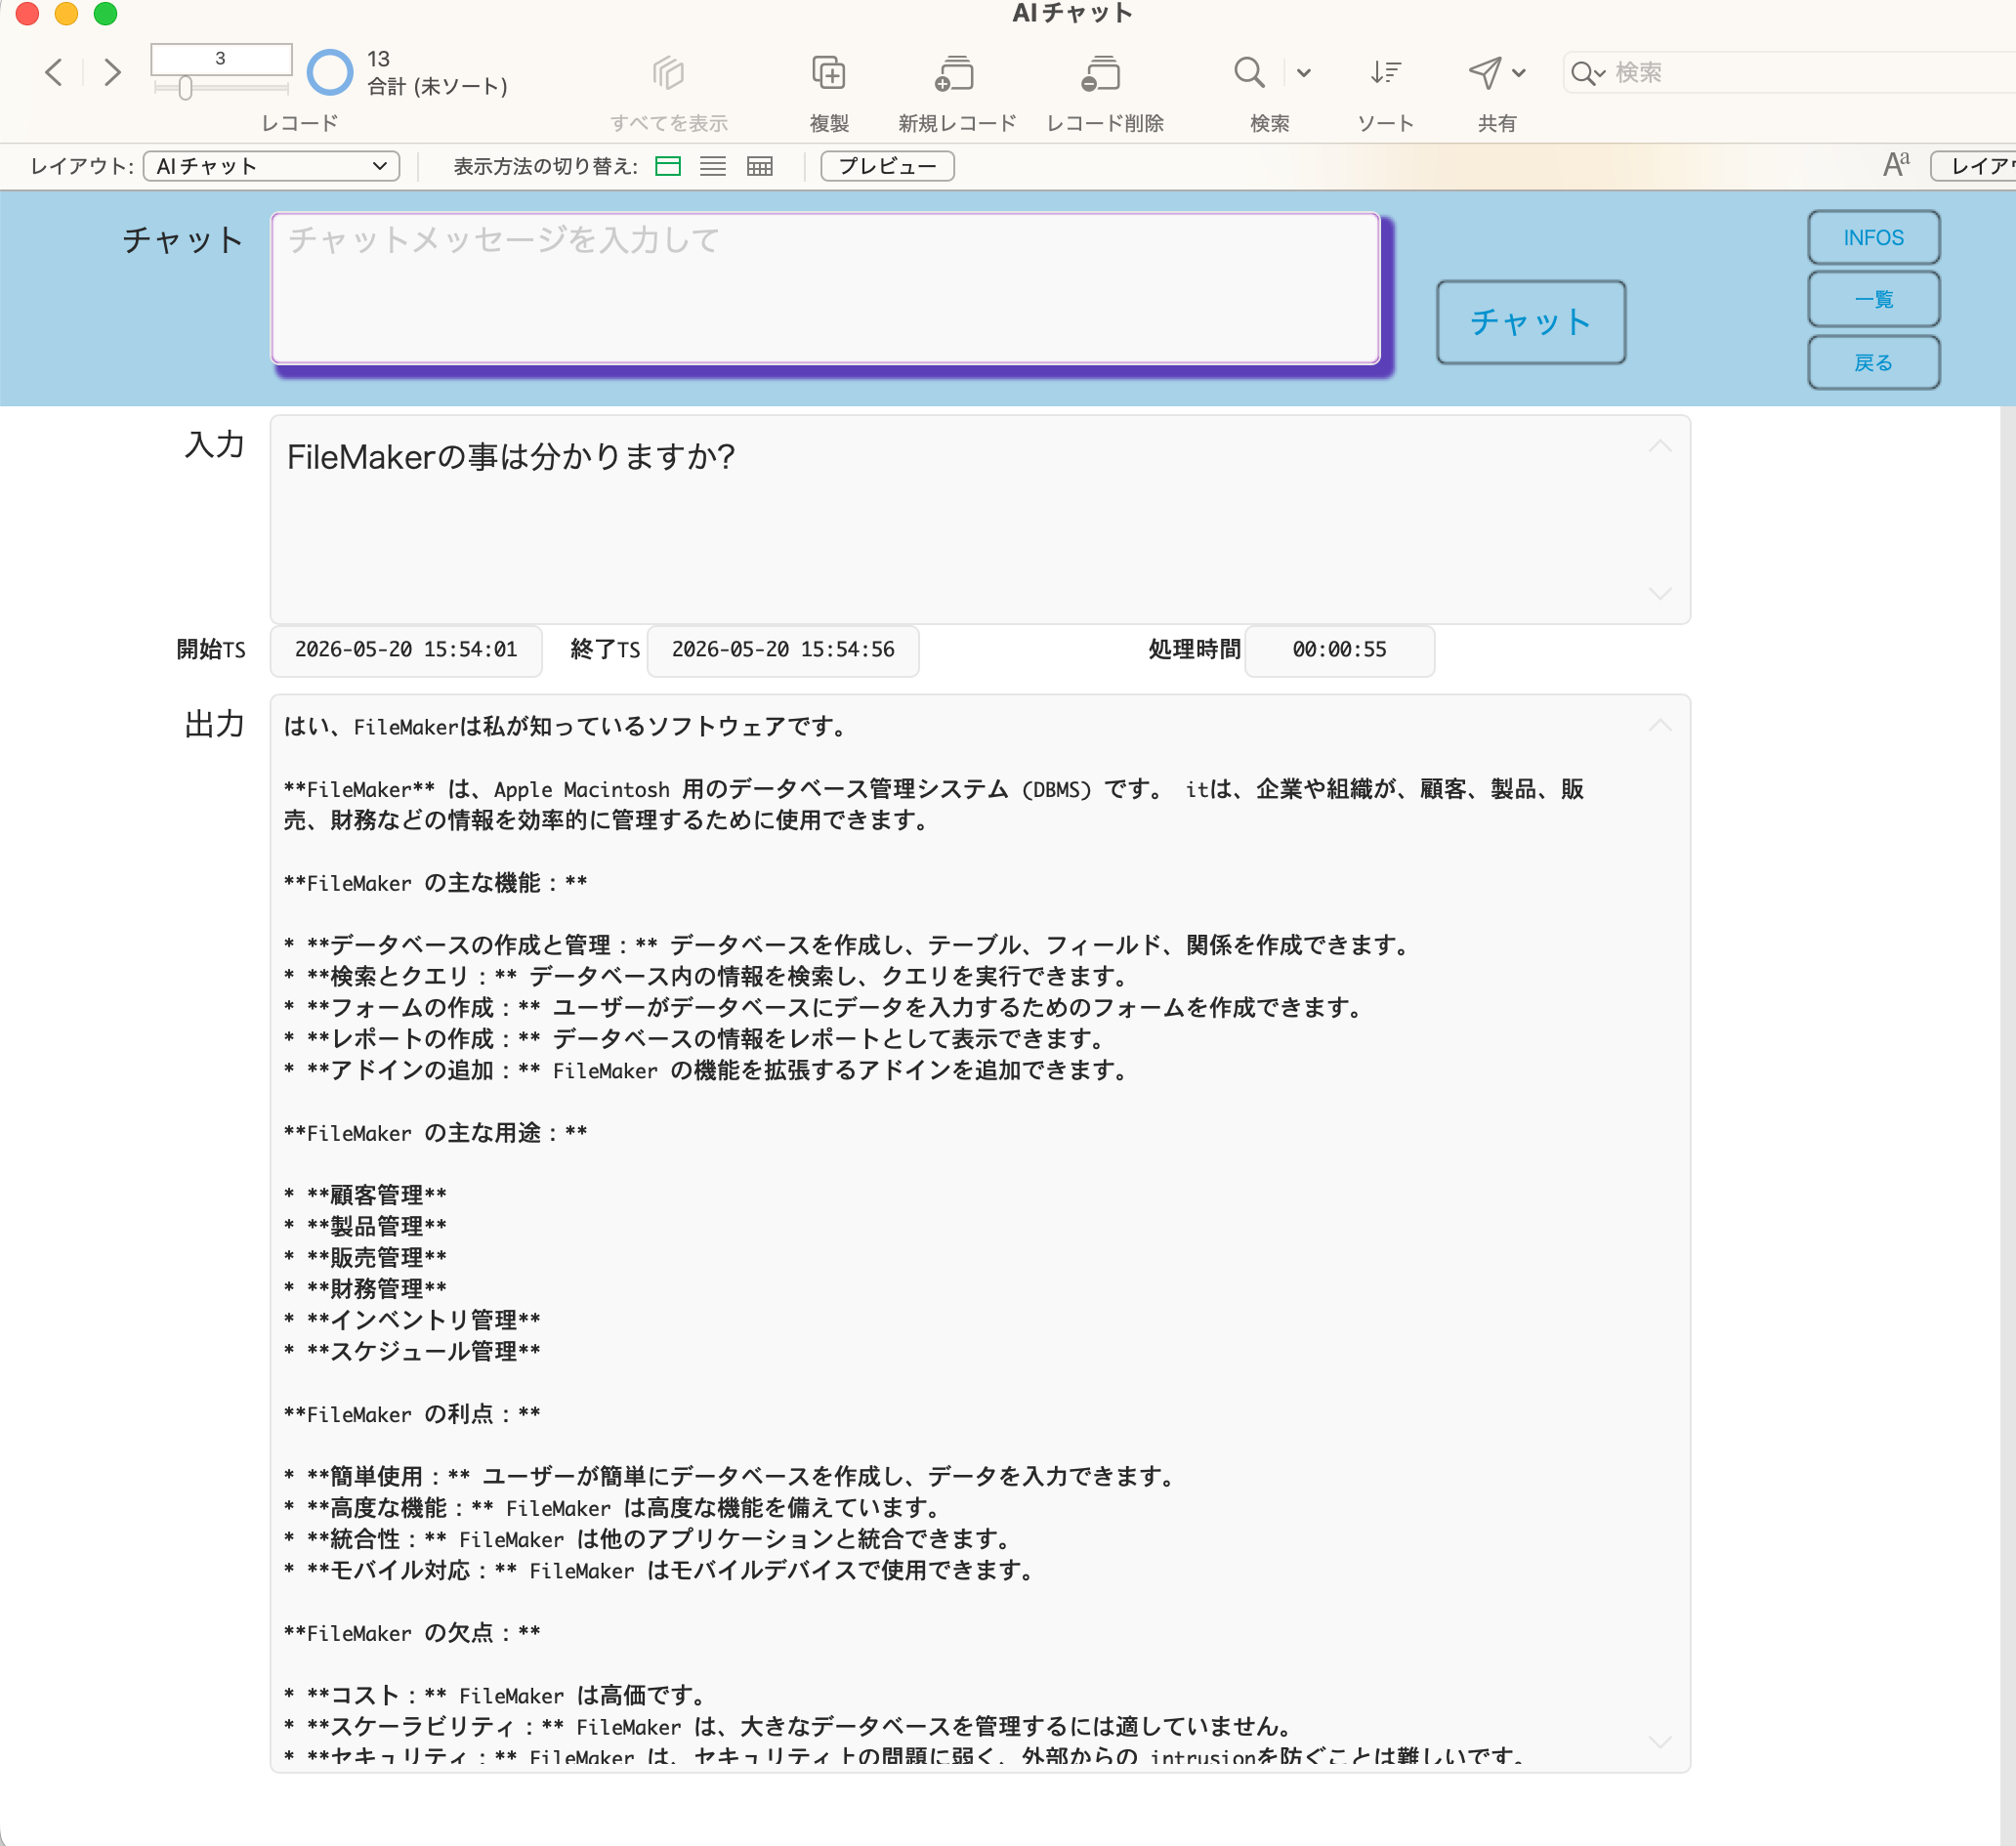The image size is (2016, 1846).
Task: Click the プレビュー button
Action: pyautogui.click(x=887, y=166)
